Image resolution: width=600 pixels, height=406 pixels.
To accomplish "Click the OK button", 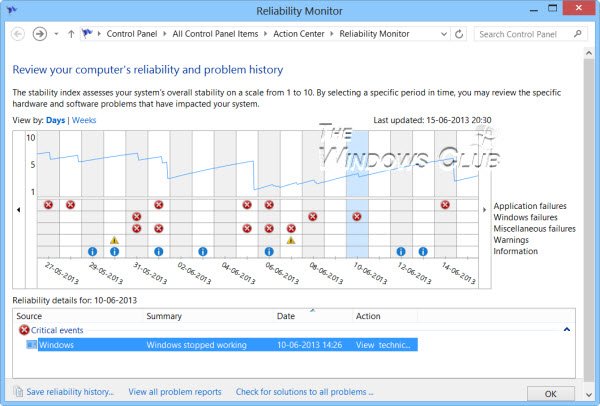I will click(x=551, y=394).
